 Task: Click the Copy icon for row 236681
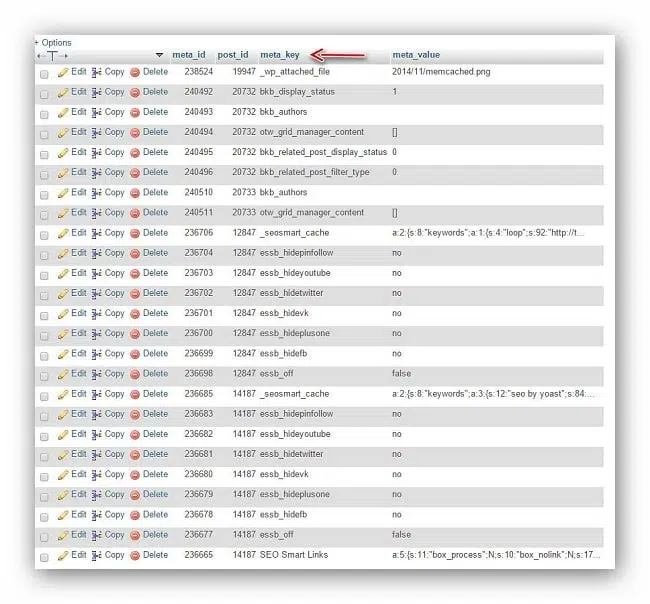pyautogui.click(x=97, y=455)
